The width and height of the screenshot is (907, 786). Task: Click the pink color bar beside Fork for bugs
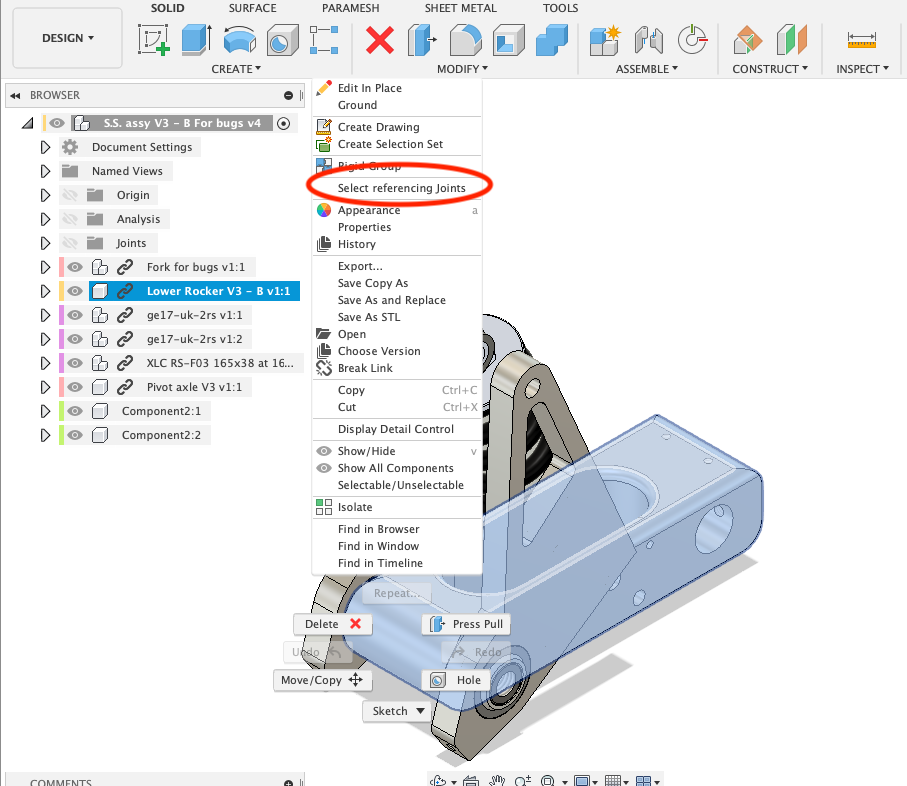click(61, 267)
